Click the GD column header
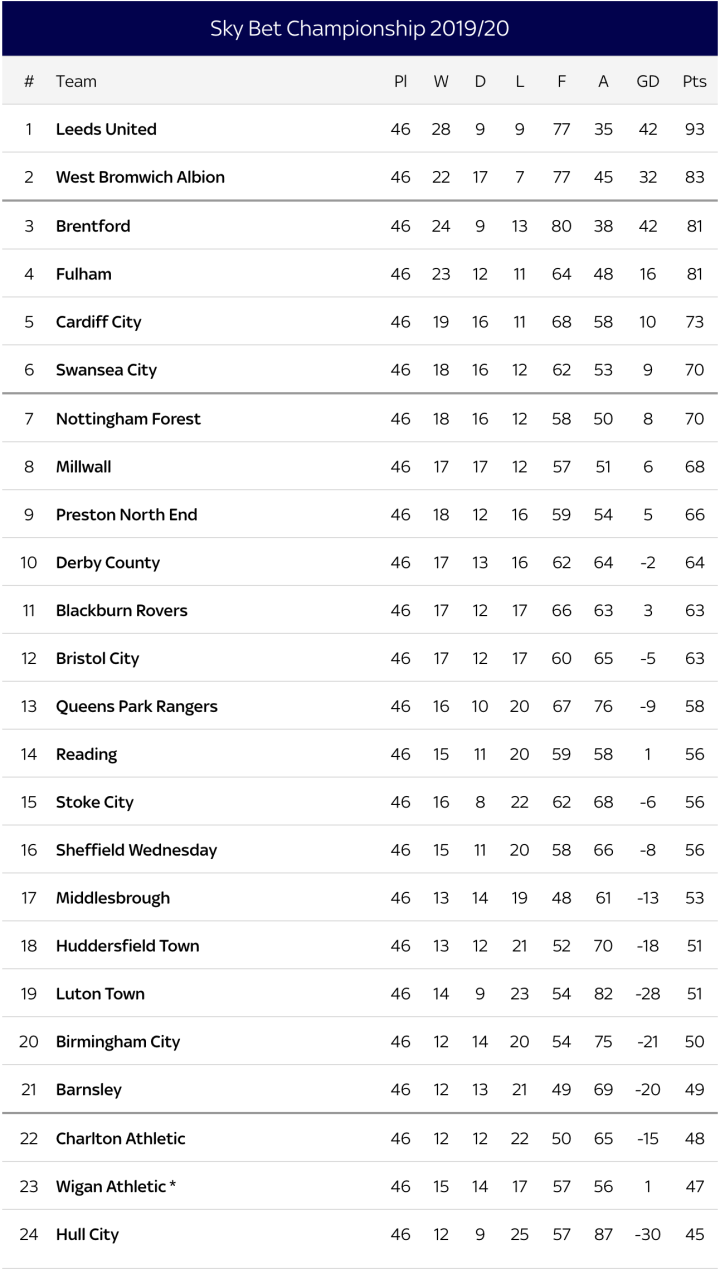The width and height of the screenshot is (720, 1269). point(648,81)
